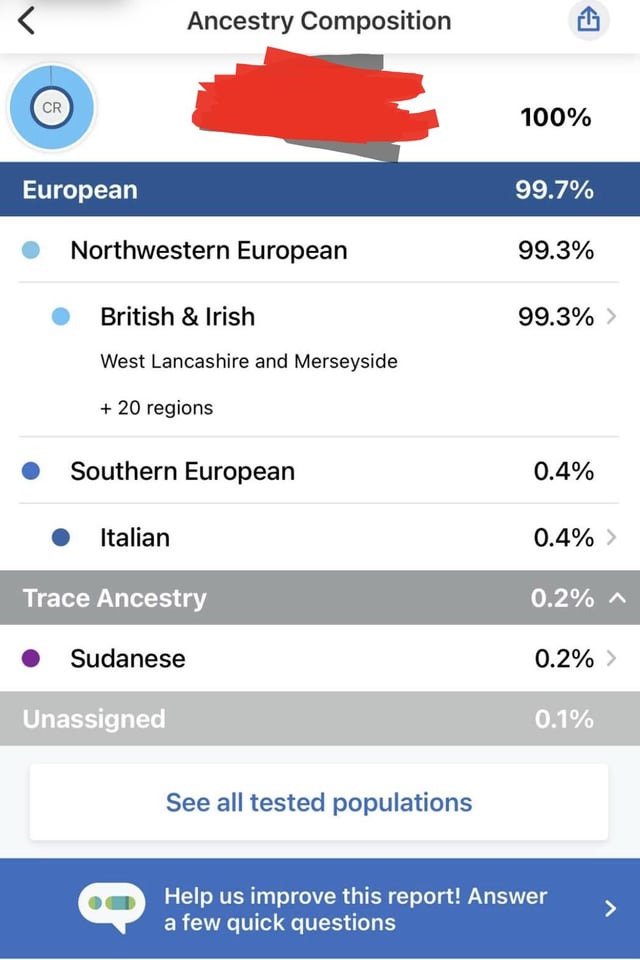Tap the Italian color dot
640x960 pixels.
click(60, 537)
